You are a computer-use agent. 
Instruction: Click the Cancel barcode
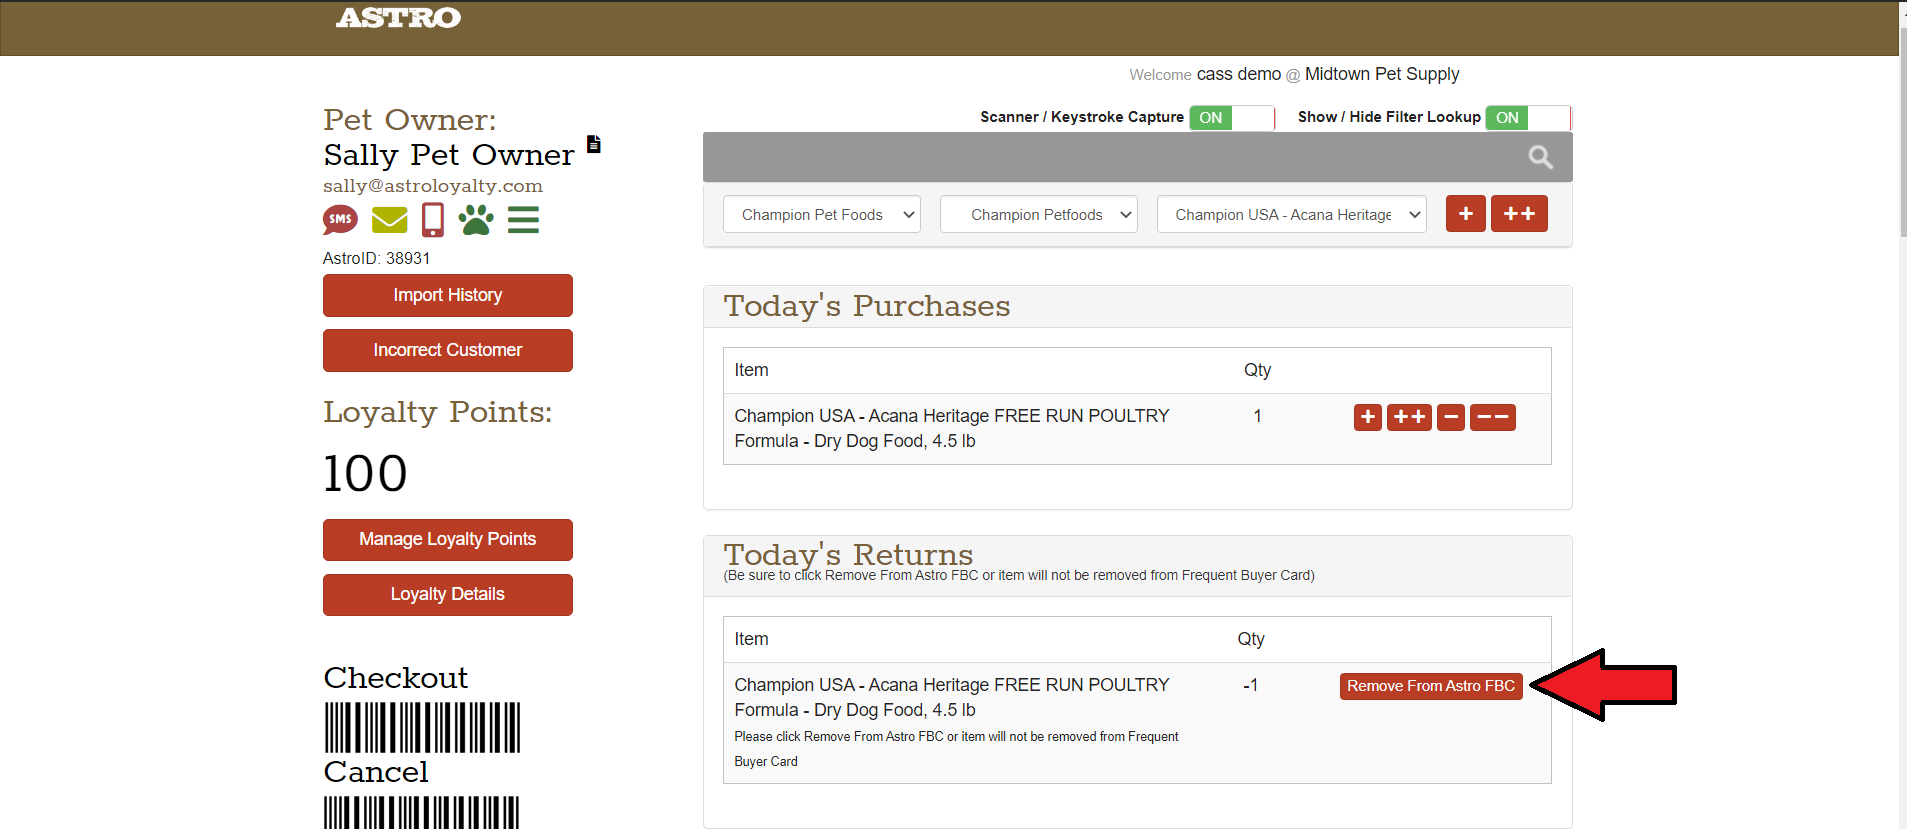click(x=421, y=812)
